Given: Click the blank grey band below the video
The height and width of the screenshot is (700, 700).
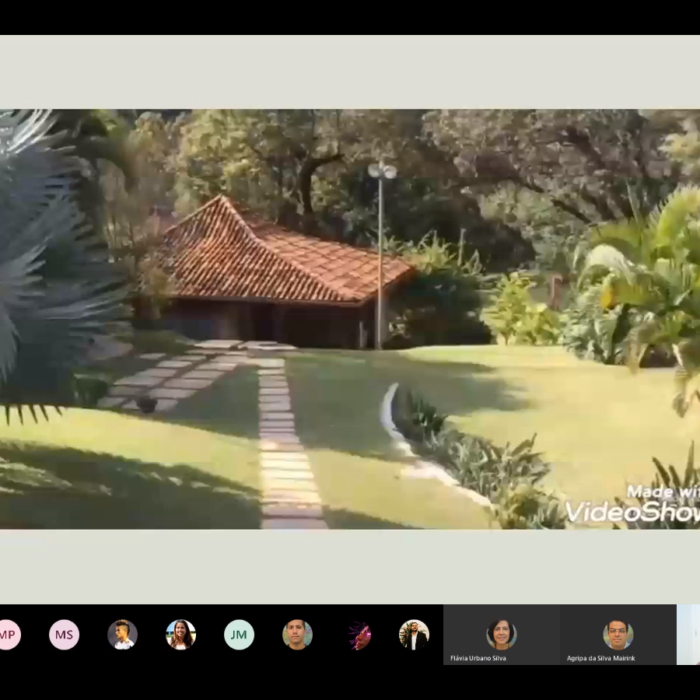Looking at the screenshot, I should [350, 565].
